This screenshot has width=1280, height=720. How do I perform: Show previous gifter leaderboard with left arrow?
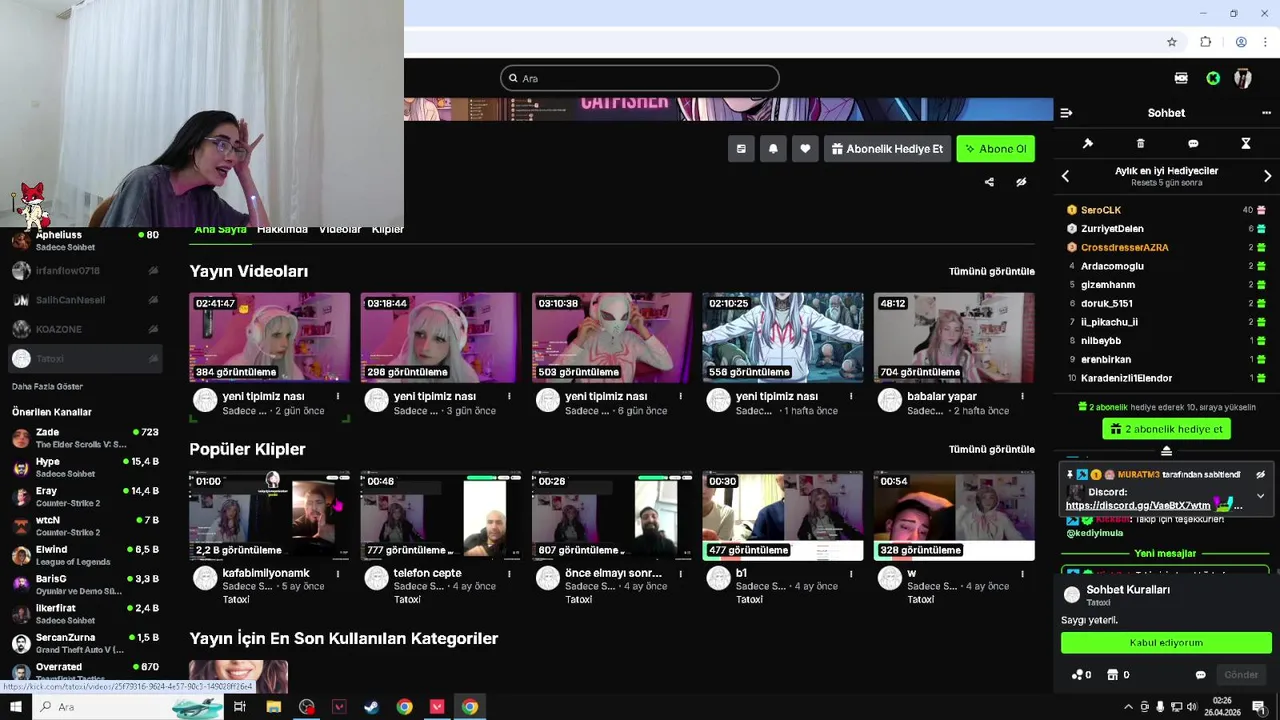[1065, 176]
